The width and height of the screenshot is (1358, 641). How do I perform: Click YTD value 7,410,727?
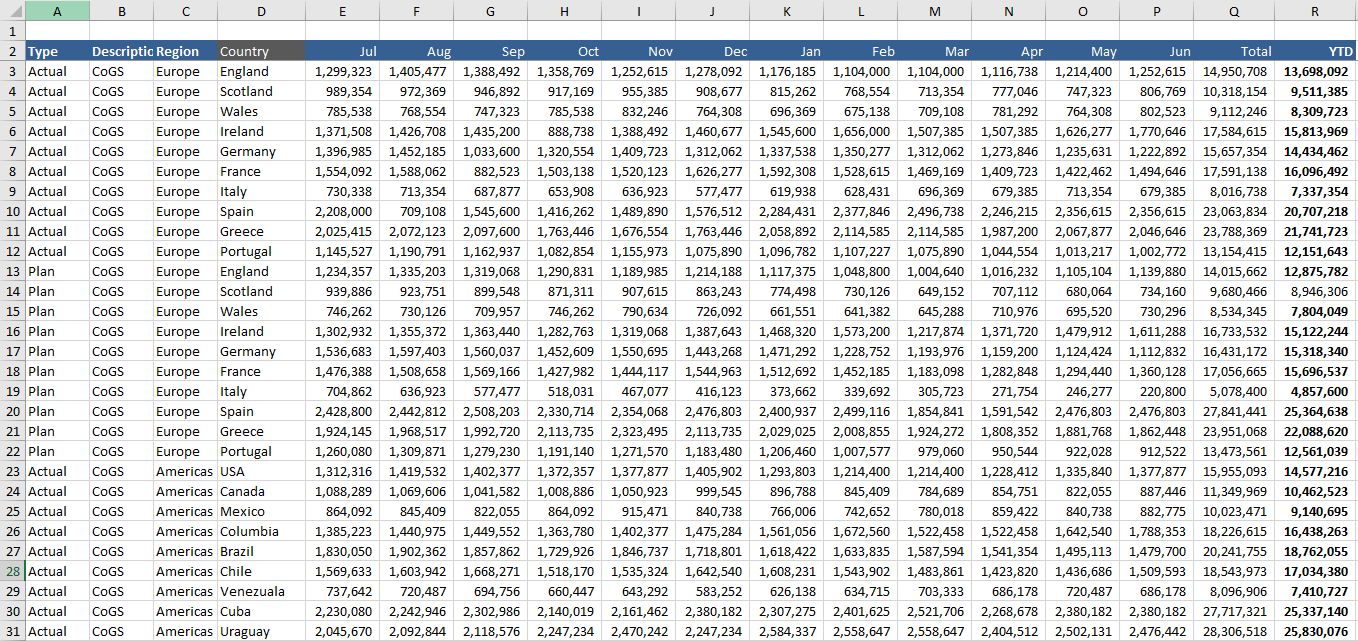tap(1315, 591)
